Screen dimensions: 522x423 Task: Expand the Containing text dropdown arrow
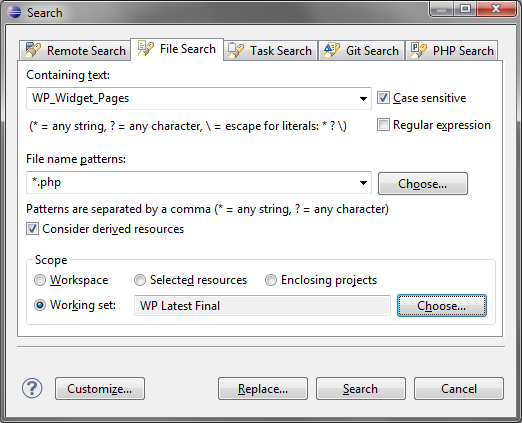point(363,99)
